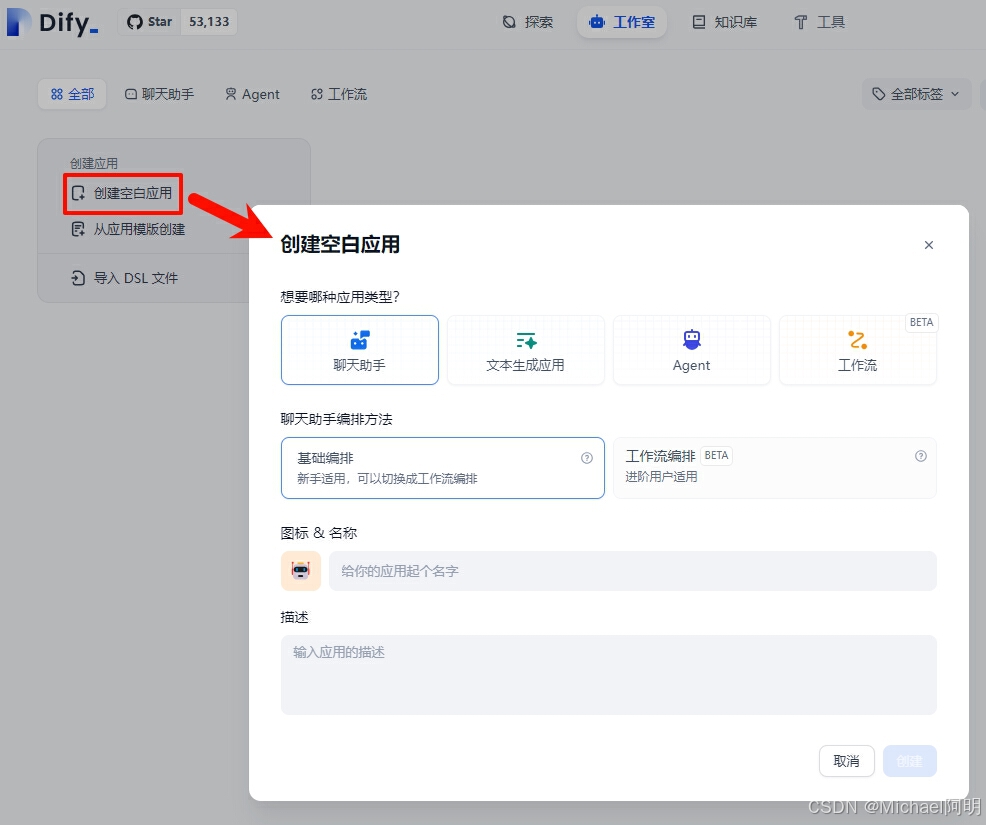Click the Agent filter person icon

point(231,94)
